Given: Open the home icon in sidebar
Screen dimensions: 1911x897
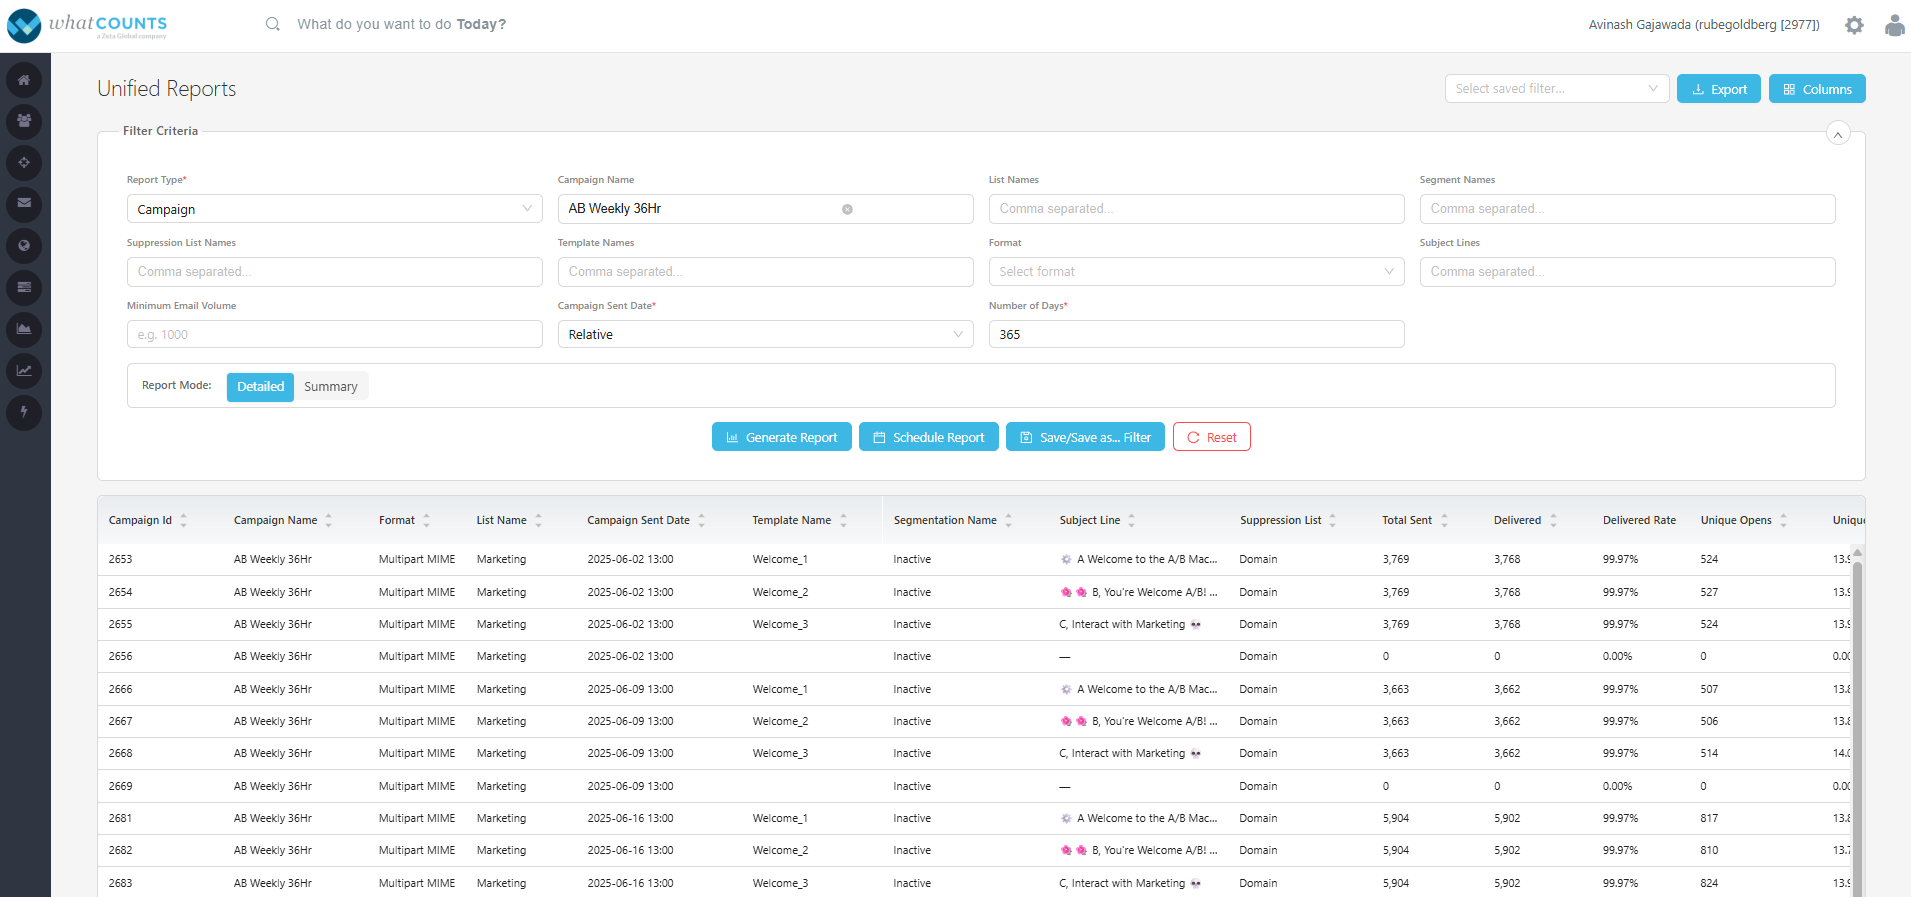Looking at the screenshot, I should pyautogui.click(x=24, y=80).
